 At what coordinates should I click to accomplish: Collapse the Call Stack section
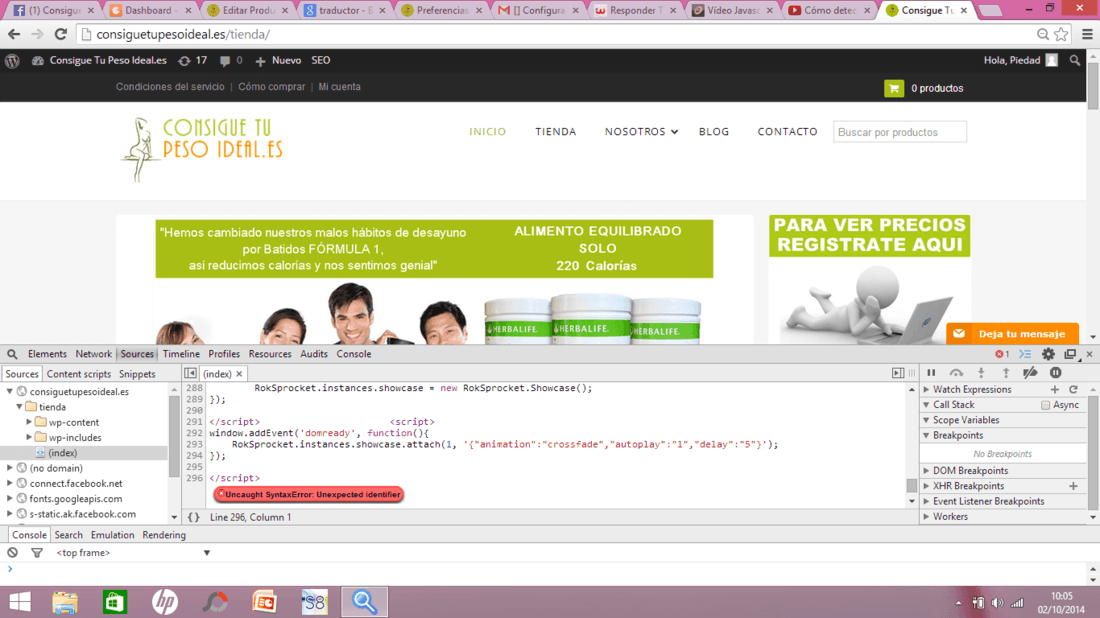926,405
